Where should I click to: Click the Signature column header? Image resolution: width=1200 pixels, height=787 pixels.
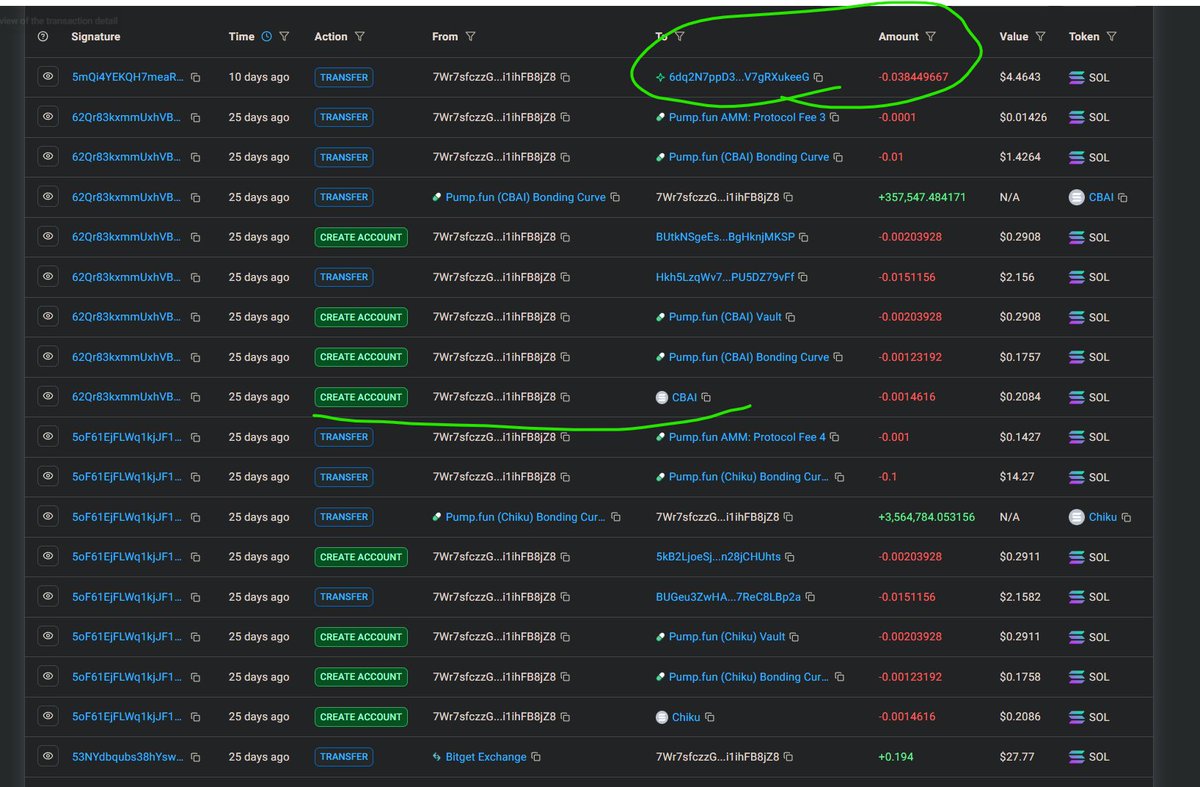pos(96,37)
